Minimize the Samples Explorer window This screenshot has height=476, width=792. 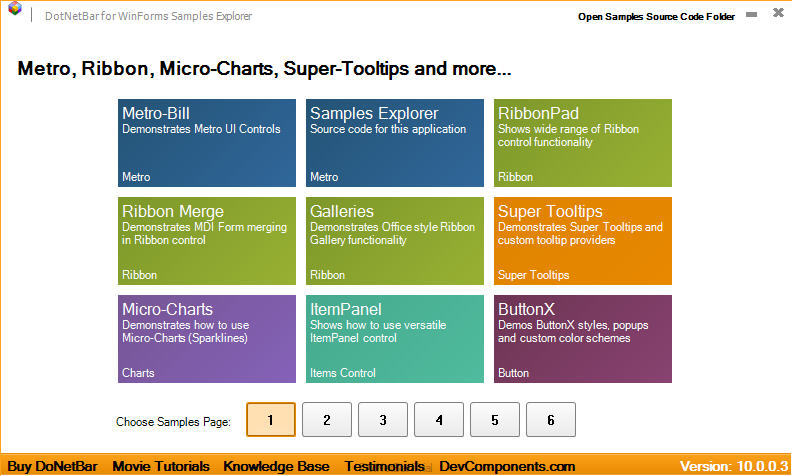(752, 15)
